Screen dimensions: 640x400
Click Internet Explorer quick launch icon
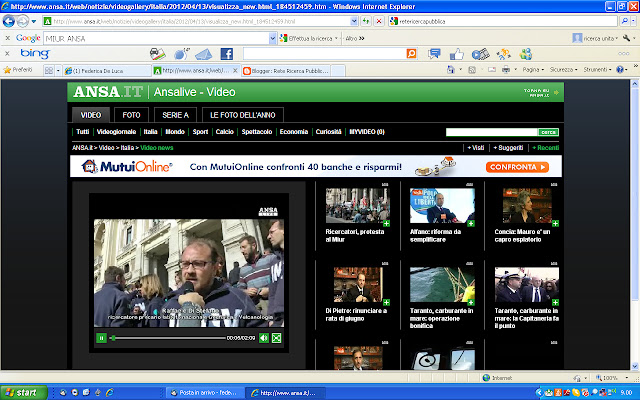click(109, 393)
